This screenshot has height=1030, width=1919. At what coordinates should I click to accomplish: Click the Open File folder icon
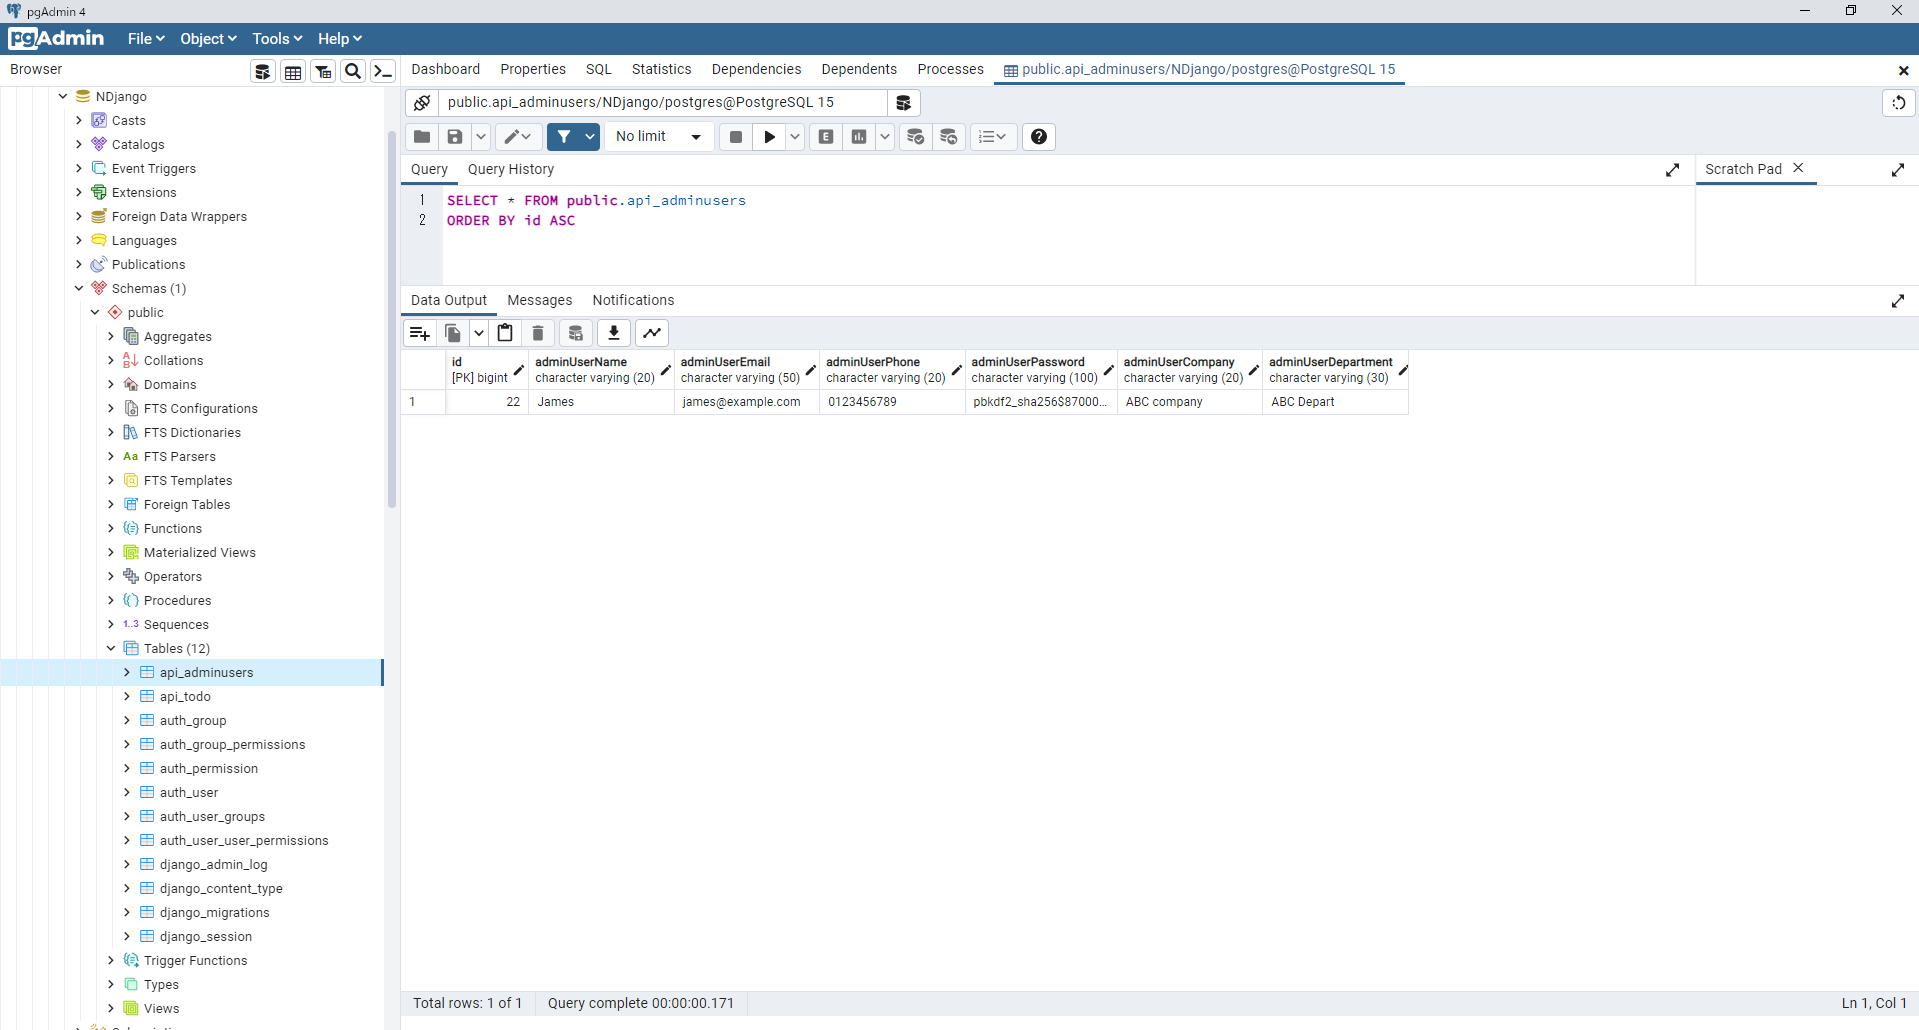pyautogui.click(x=422, y=137)
